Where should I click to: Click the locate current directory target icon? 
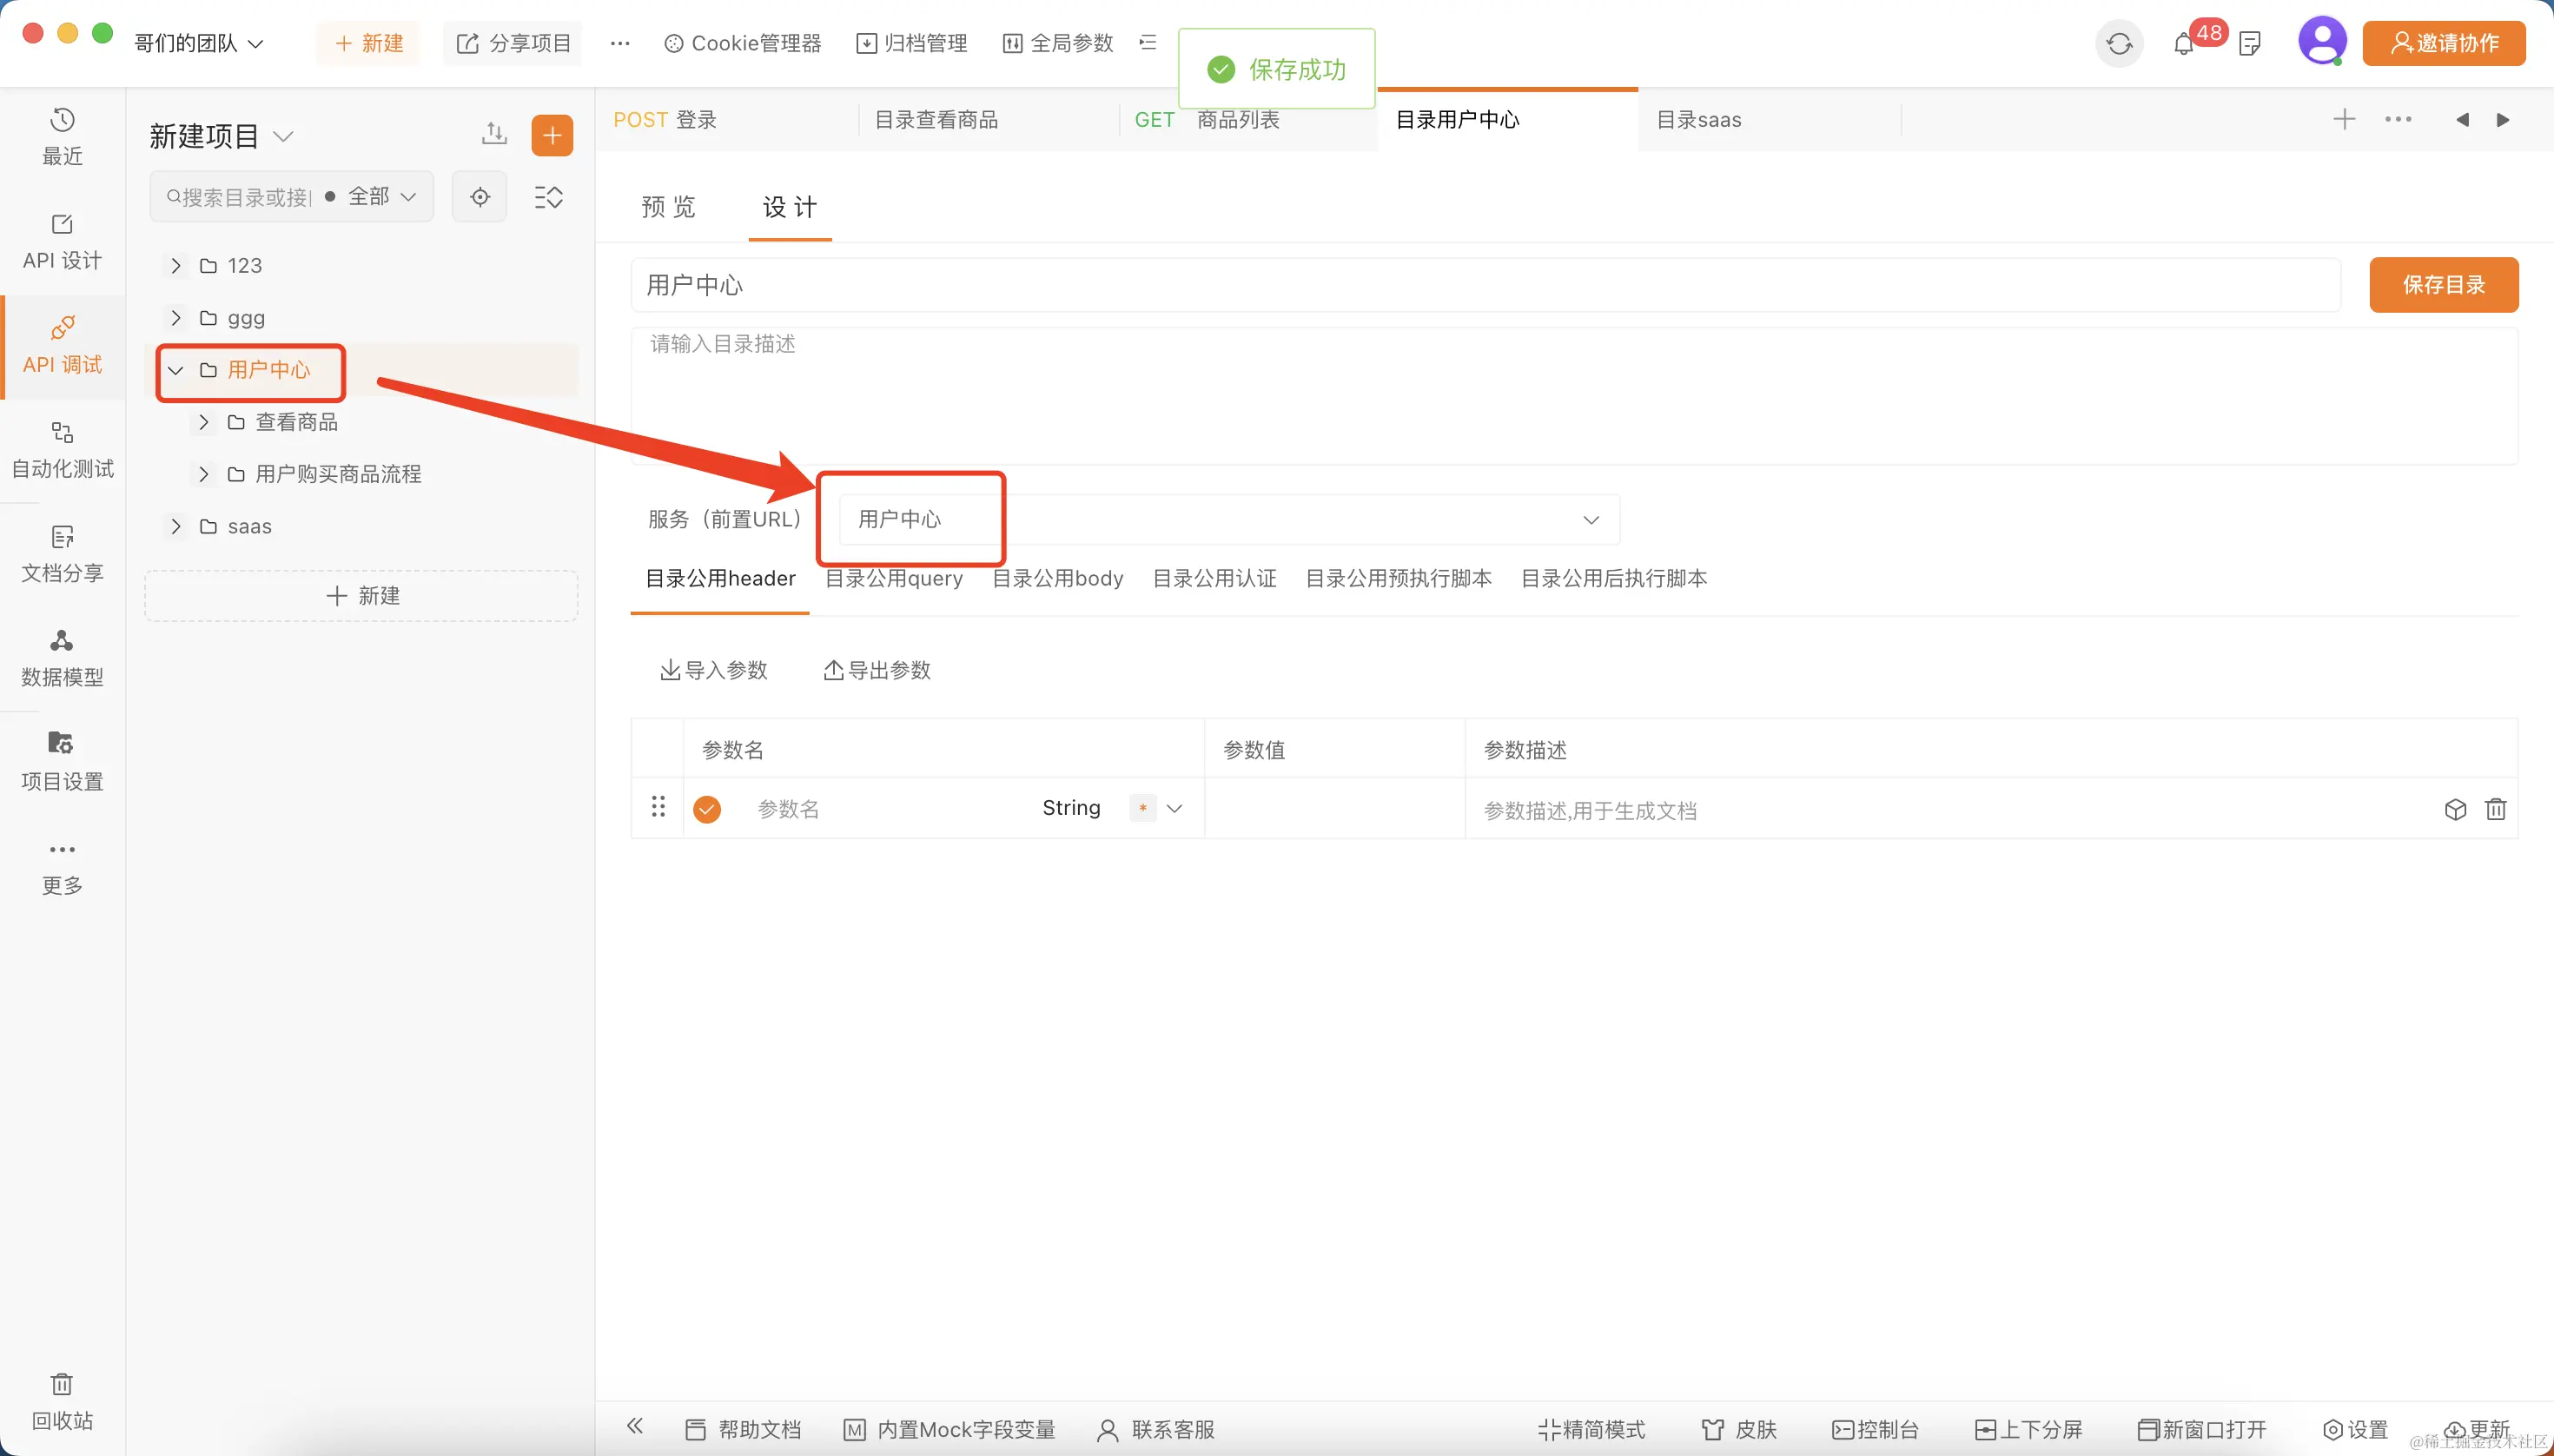click(480, 197)
